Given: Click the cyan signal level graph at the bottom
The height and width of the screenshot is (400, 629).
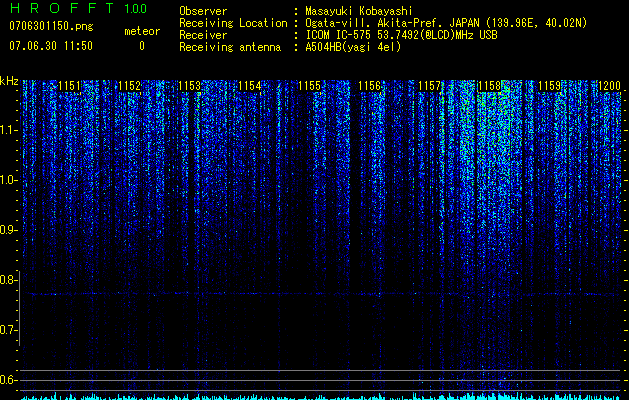Looking at the screenshot, I should point(321,396).
